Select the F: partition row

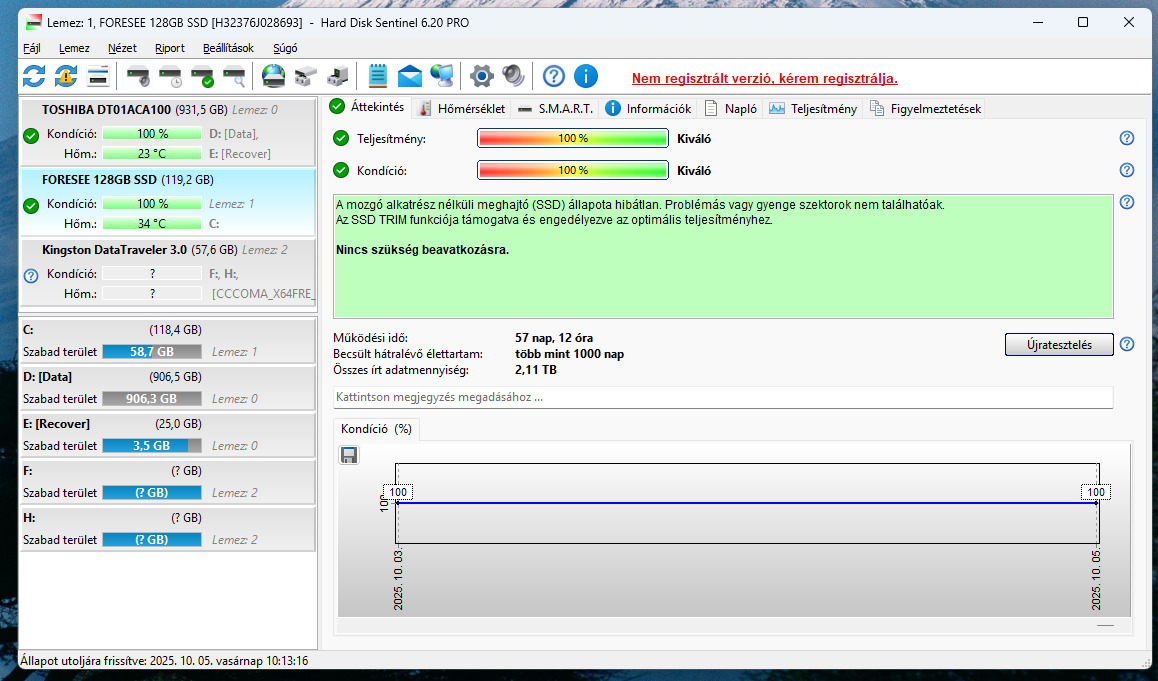(168, 482)
